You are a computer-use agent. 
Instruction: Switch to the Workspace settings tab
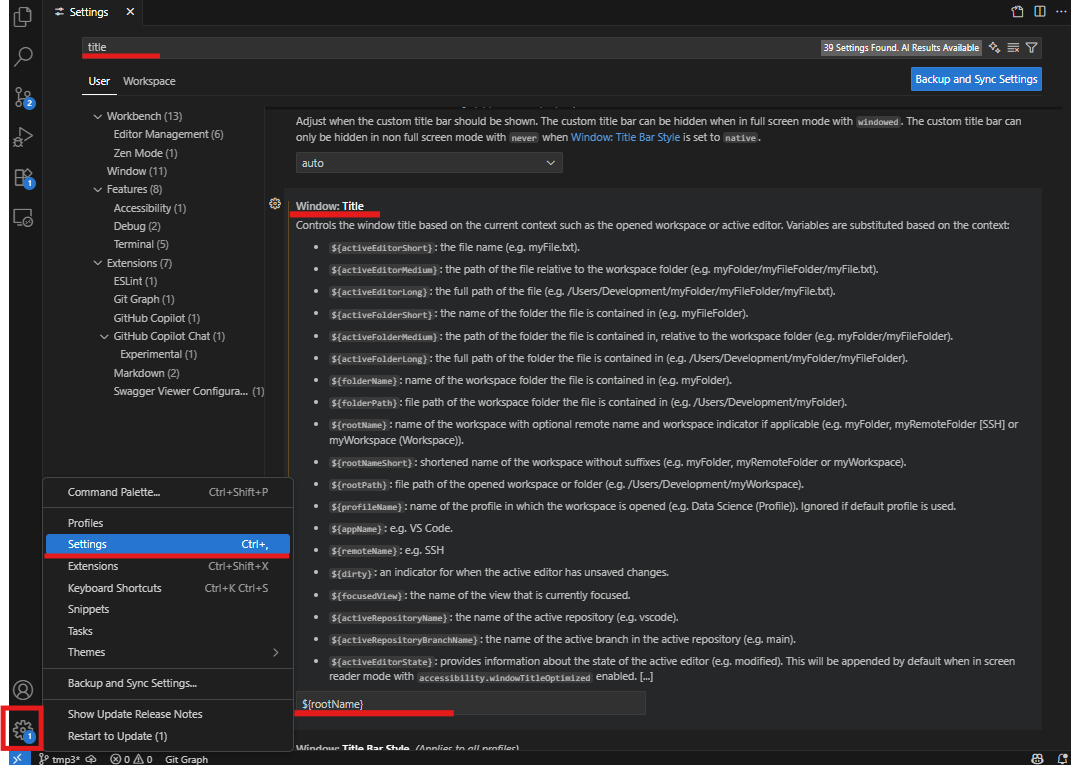click(x=149, y=81)
